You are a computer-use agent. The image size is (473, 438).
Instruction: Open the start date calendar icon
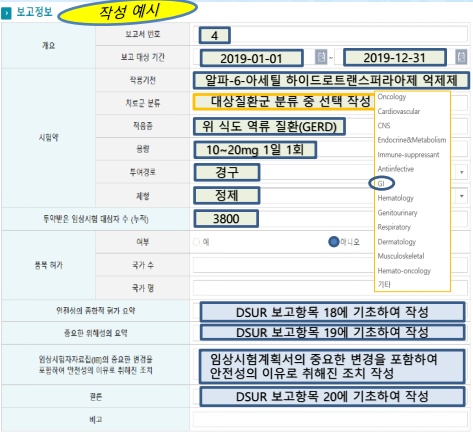pyautogui.click(x=321, y=57)
